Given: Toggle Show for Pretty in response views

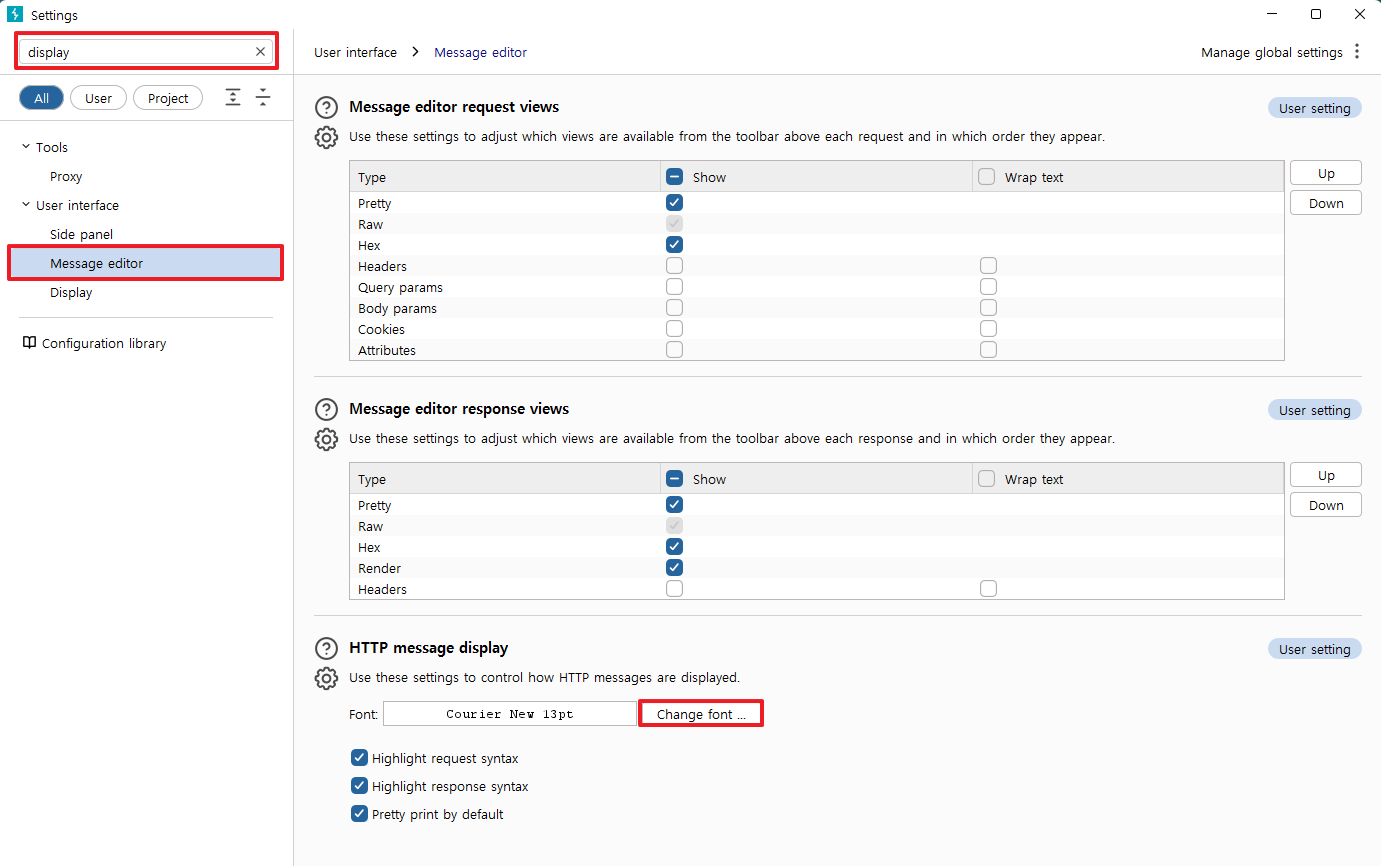Looking at the screenshot, I should [x=675, y=505].
